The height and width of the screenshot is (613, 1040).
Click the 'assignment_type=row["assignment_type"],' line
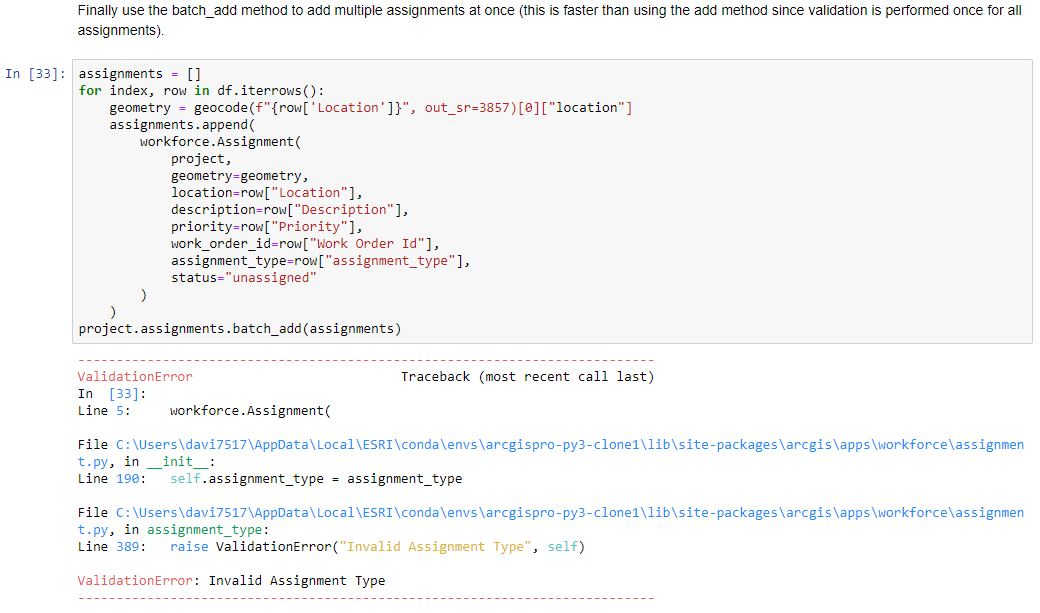[320, 261]
